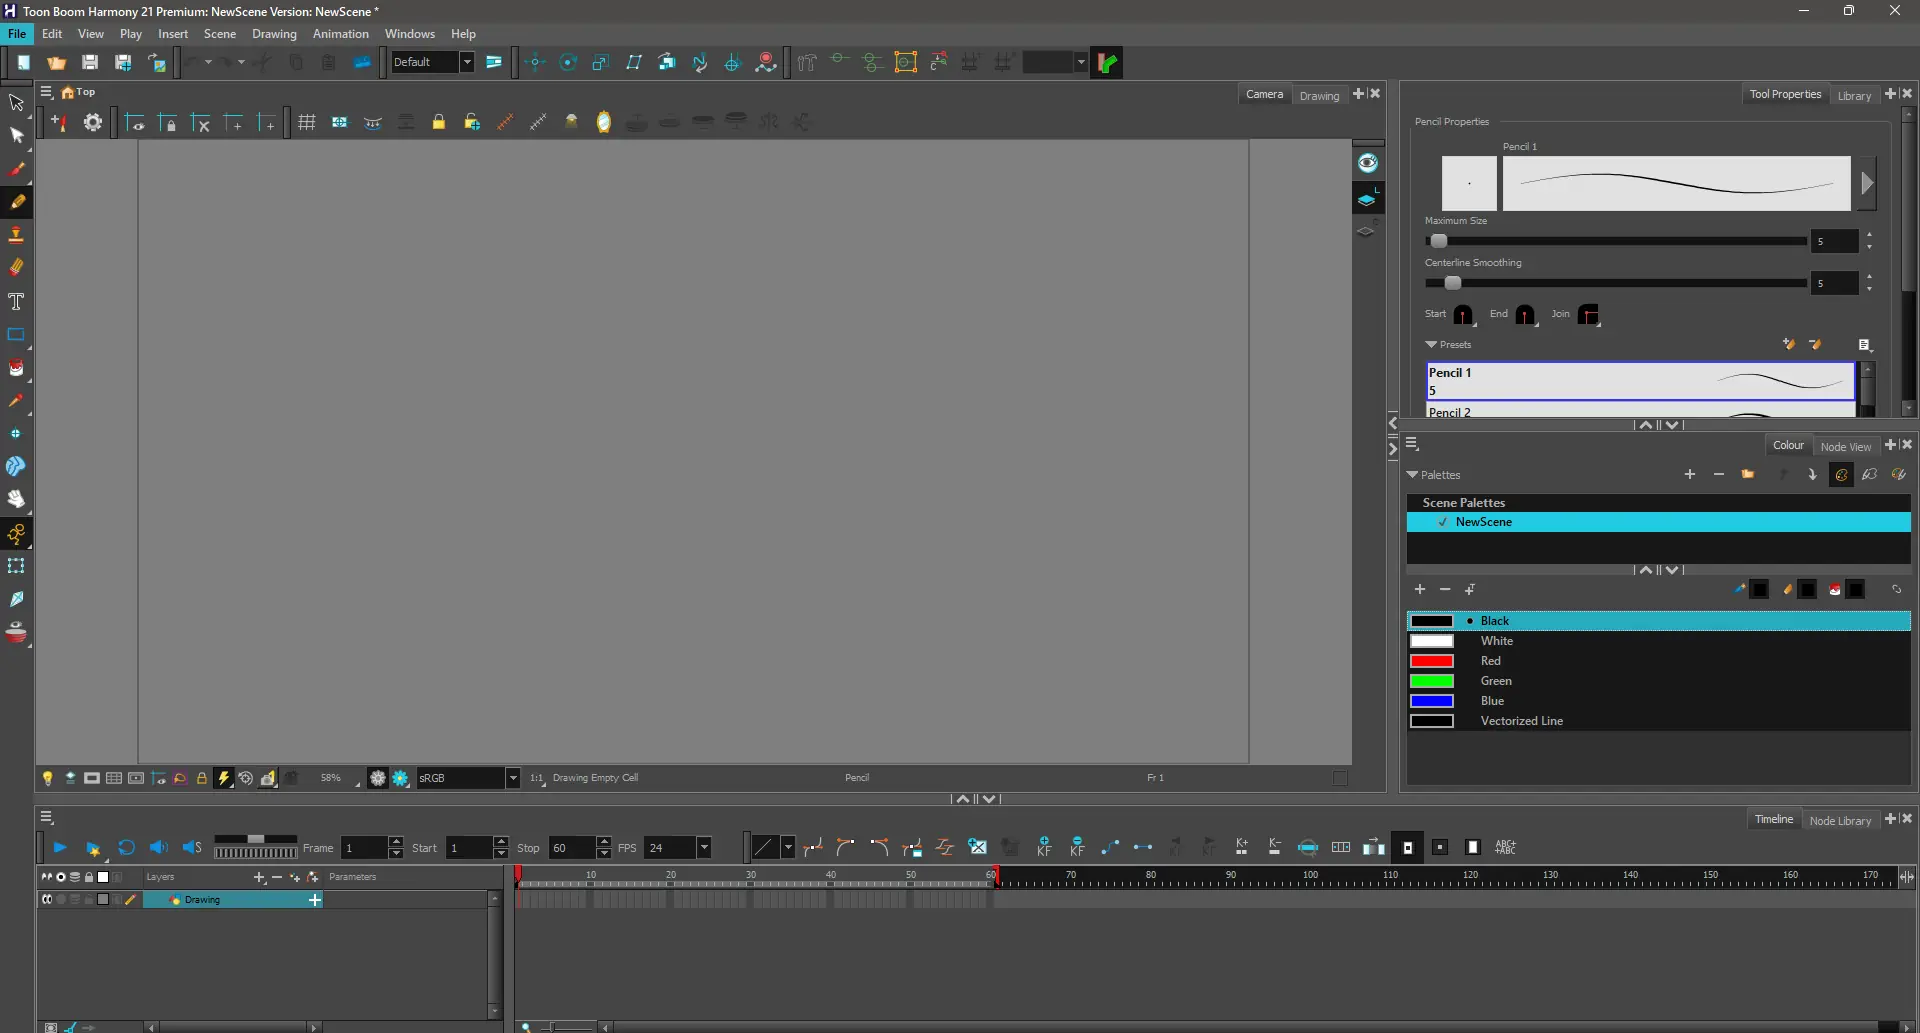Select the Eraser tool

pyautogui.click(x=16, y=267)
